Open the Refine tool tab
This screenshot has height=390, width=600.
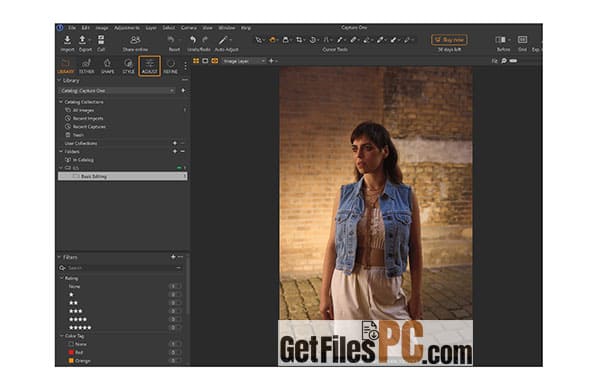(171, 66)
